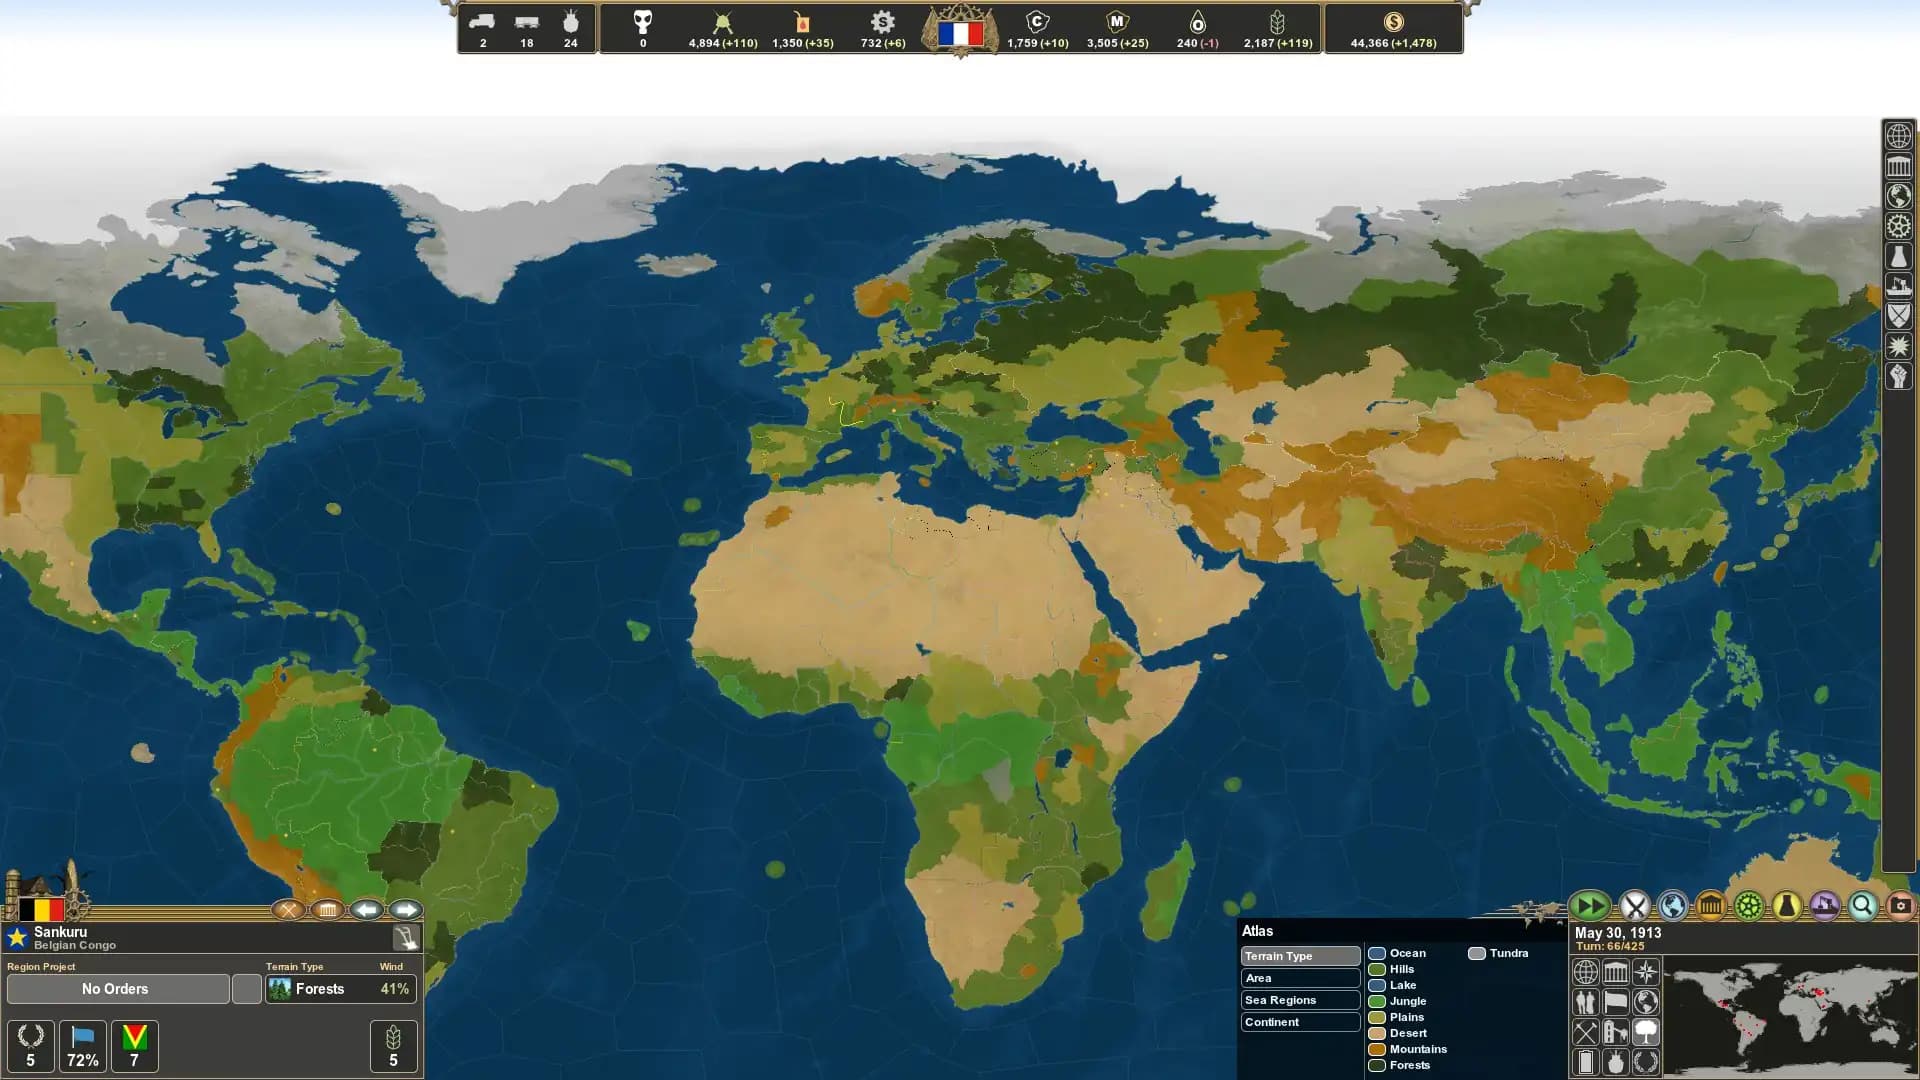
Task: Select the crossed swords military icon
Action: pos(1634,906)
